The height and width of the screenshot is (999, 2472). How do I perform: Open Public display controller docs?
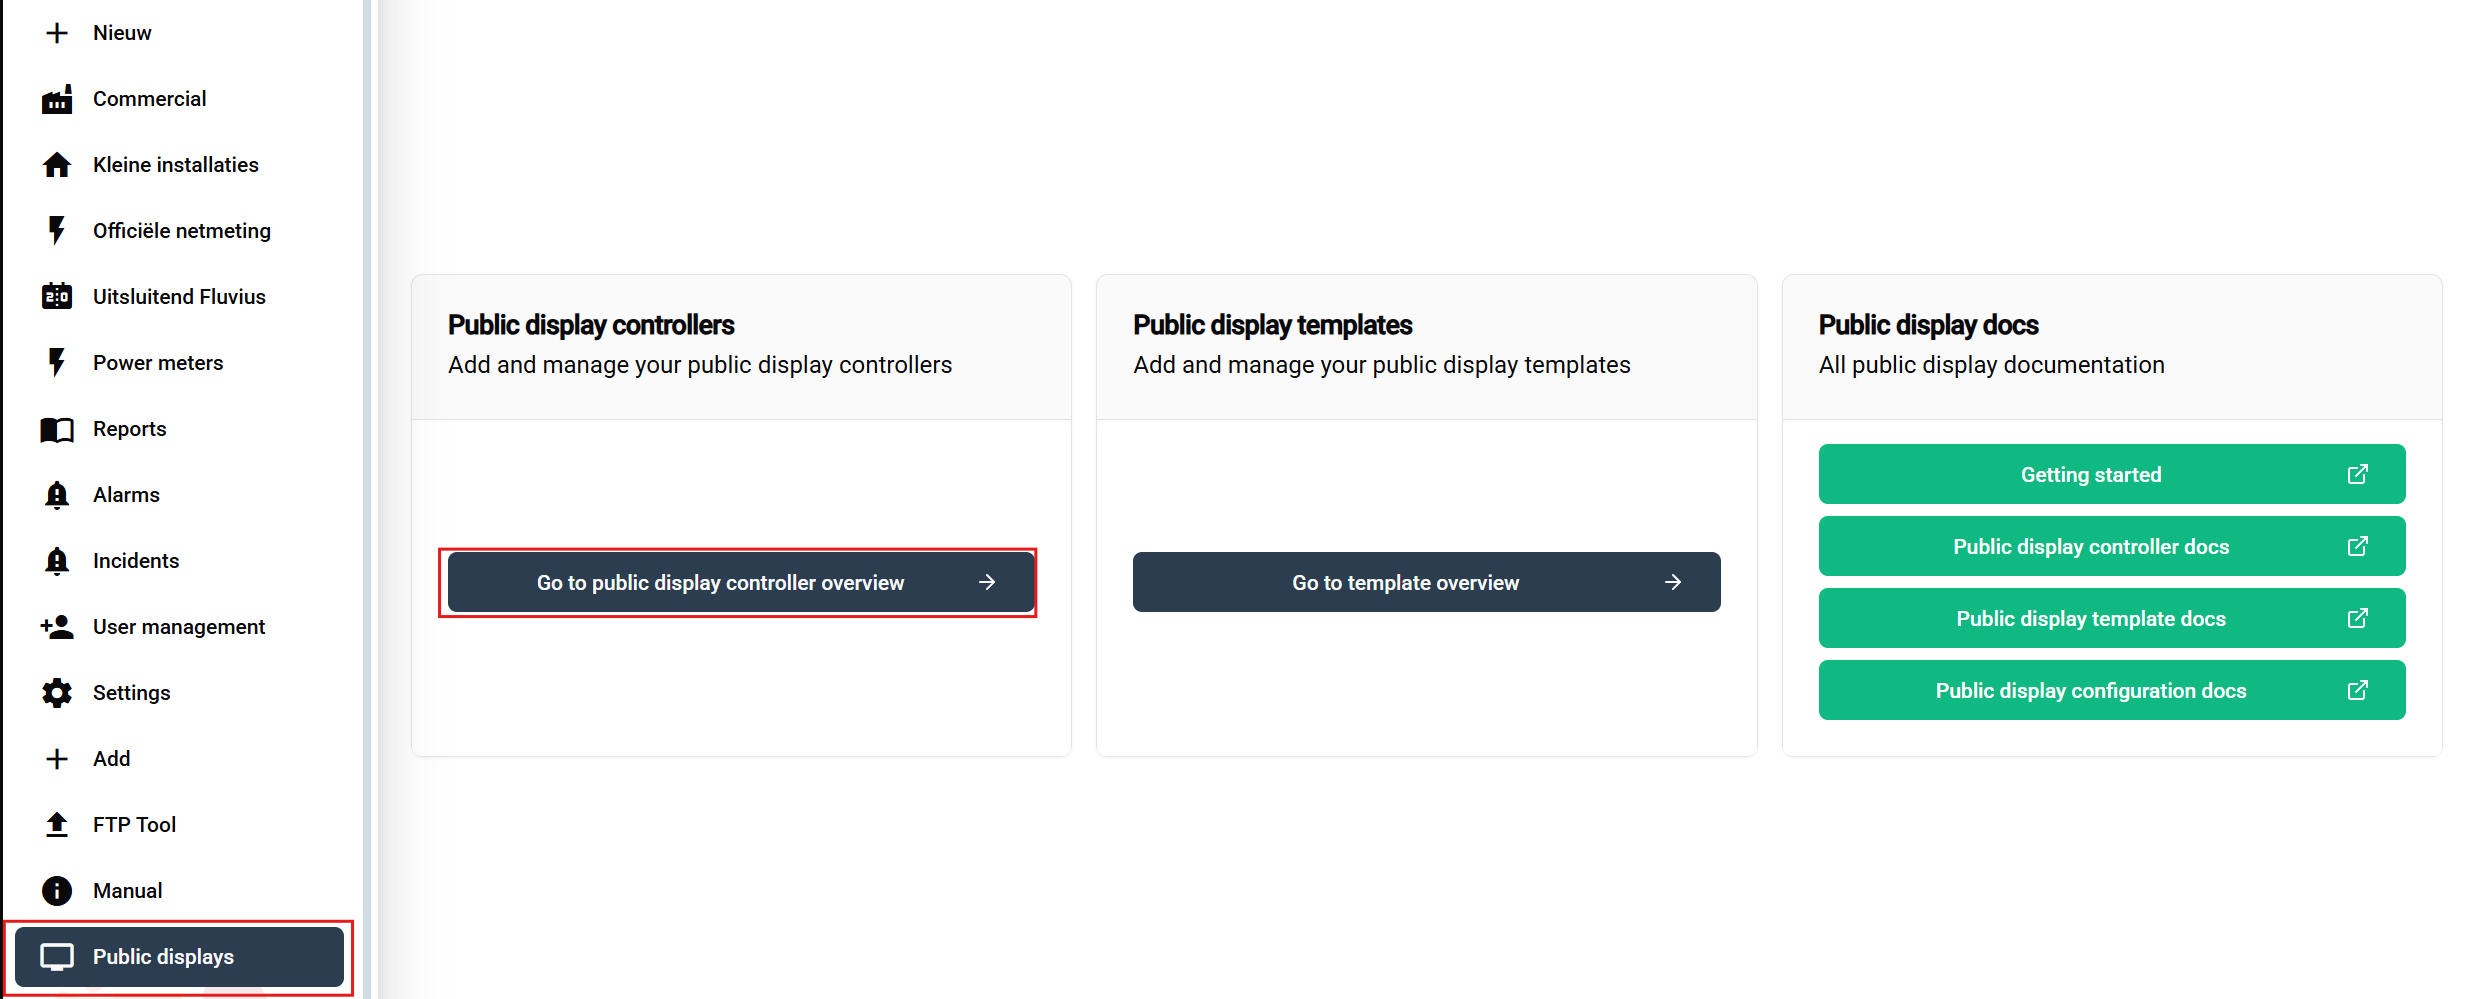[x=2110, y=546]
